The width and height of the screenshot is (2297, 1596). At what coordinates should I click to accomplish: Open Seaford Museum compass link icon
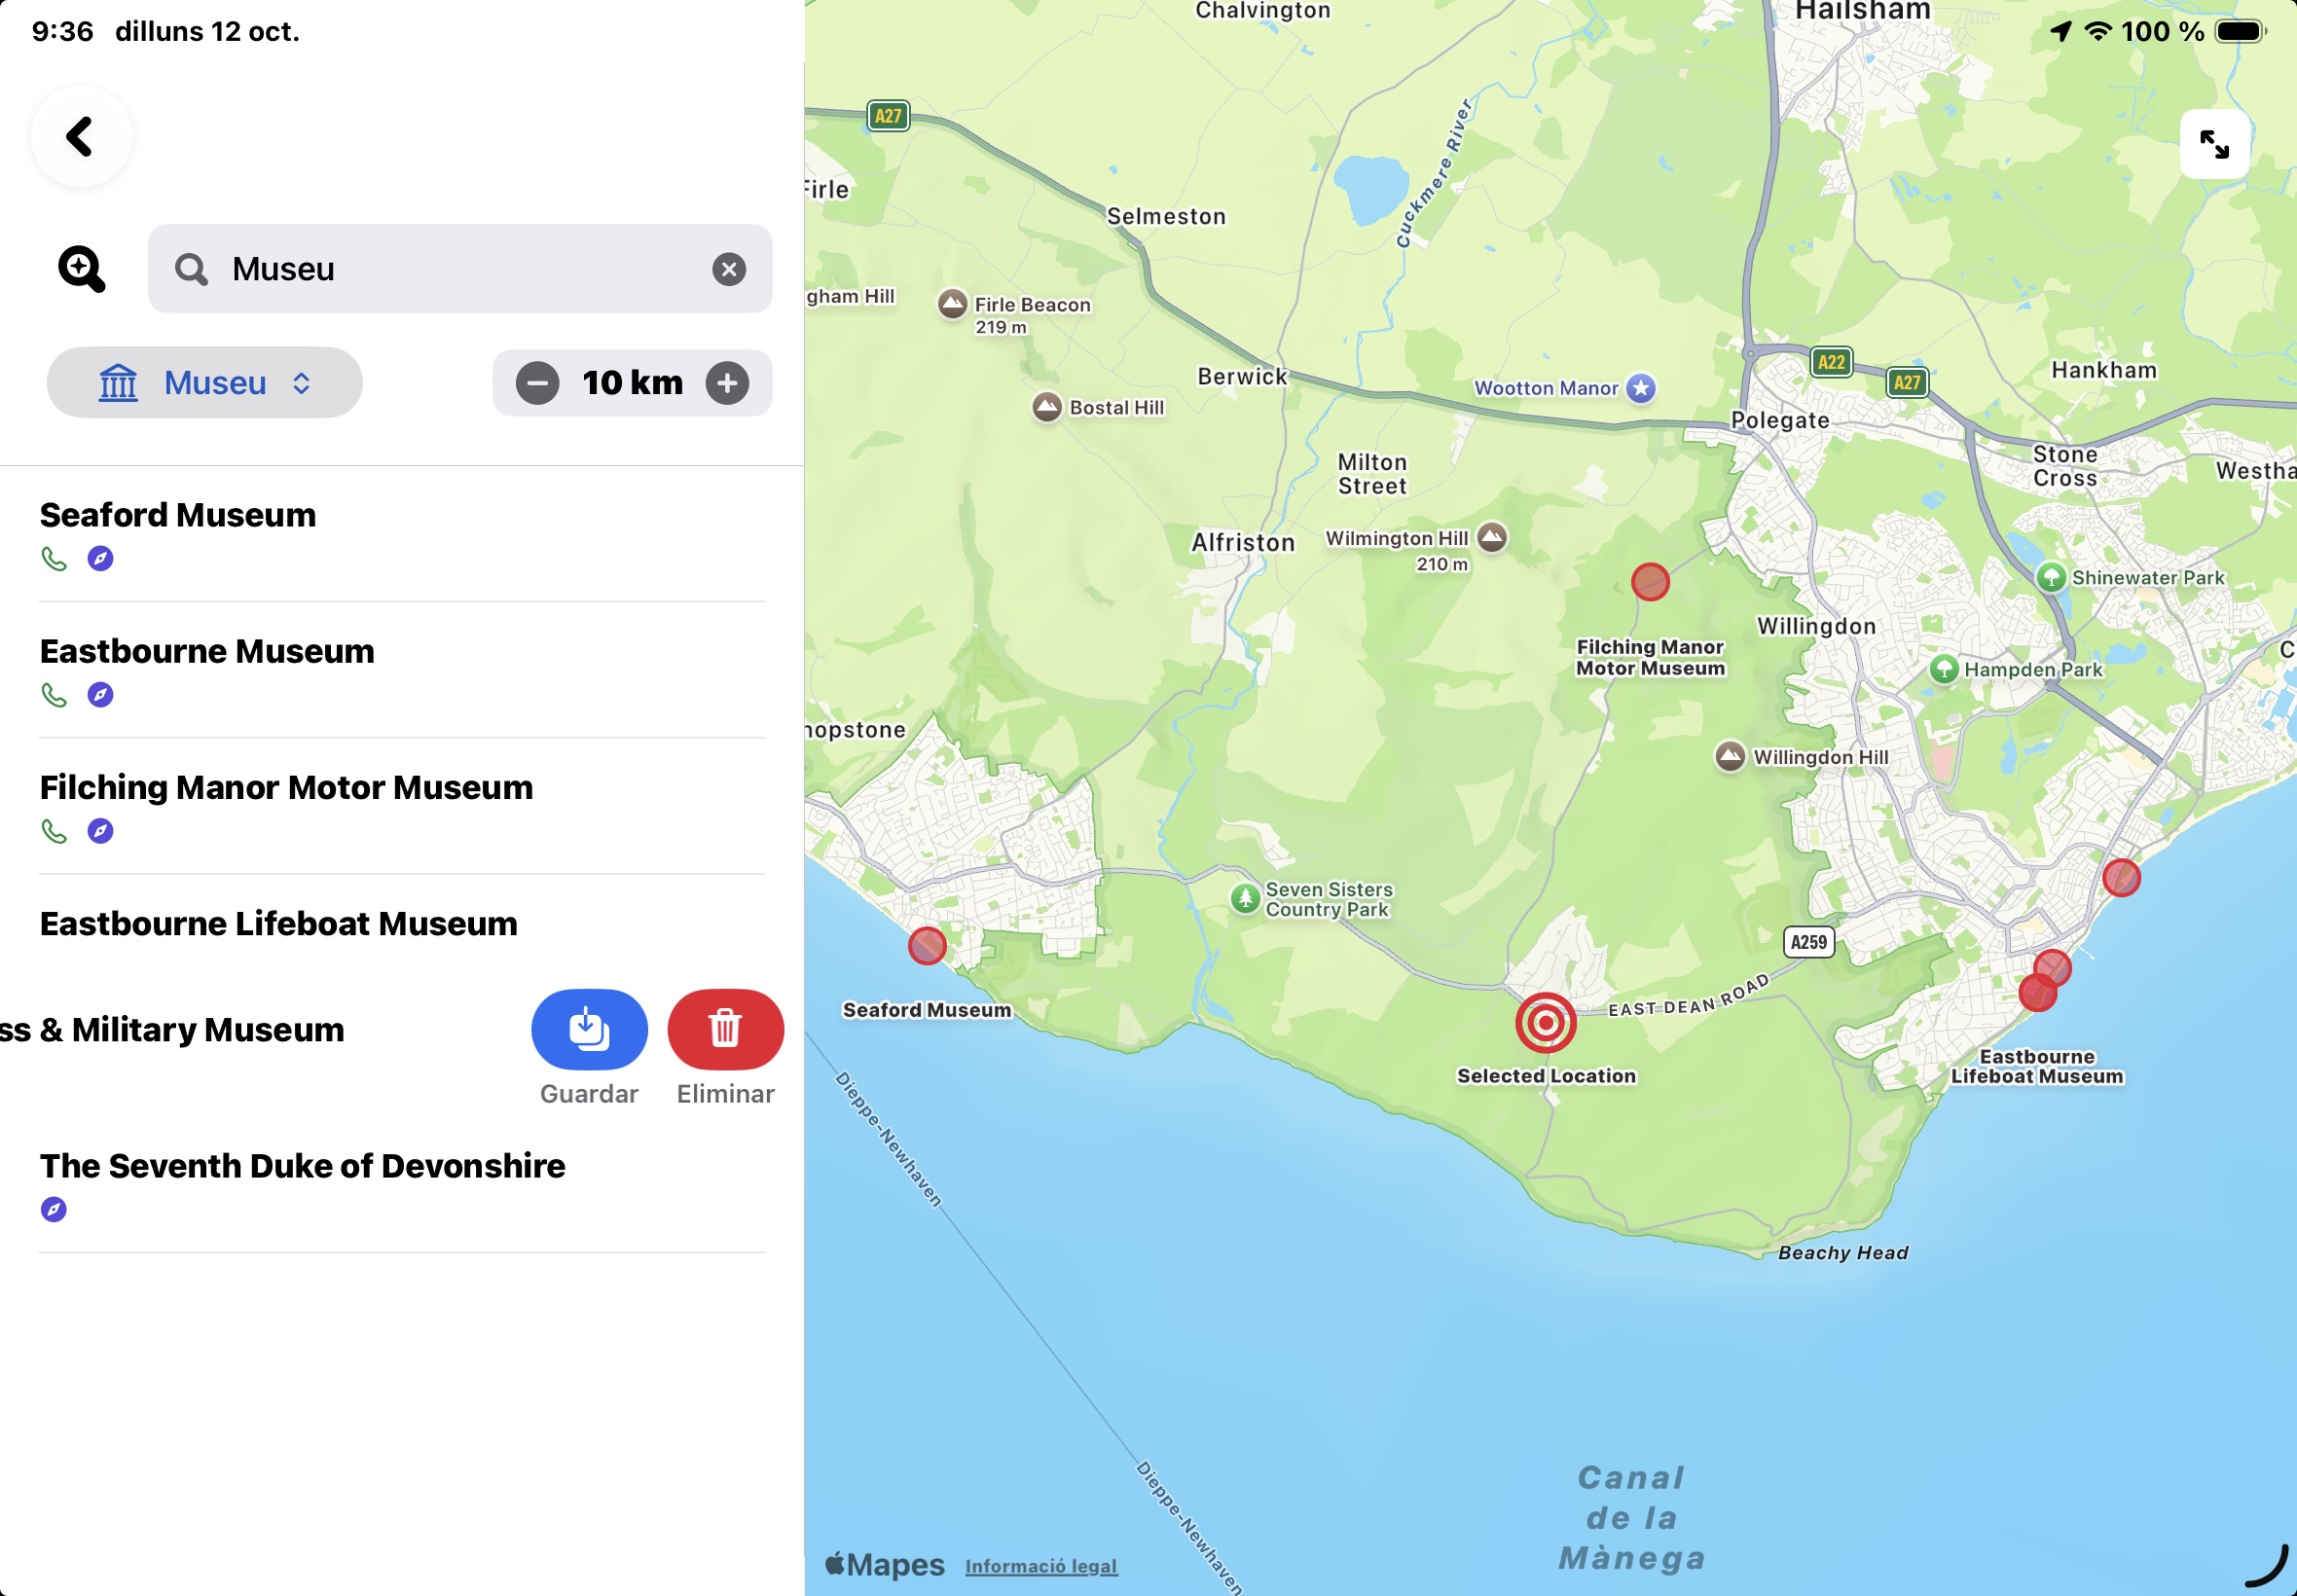100,559
